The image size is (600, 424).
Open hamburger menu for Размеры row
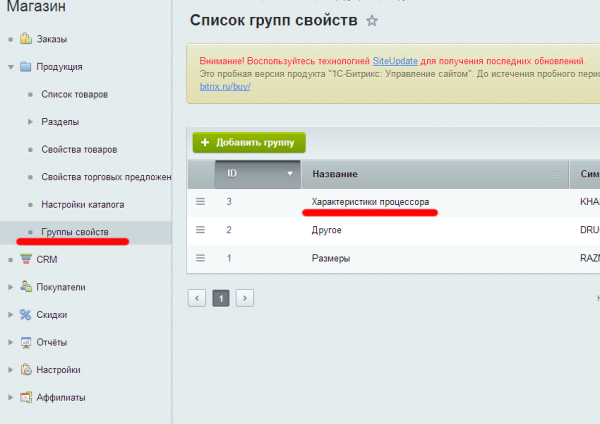[200, 258]
